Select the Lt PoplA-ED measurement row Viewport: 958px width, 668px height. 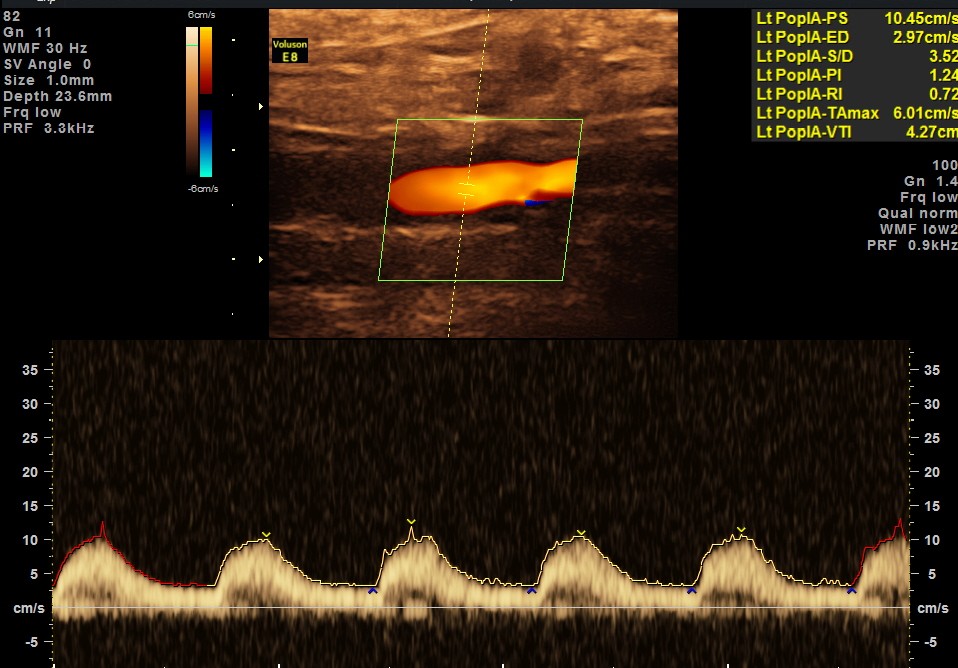854,37
